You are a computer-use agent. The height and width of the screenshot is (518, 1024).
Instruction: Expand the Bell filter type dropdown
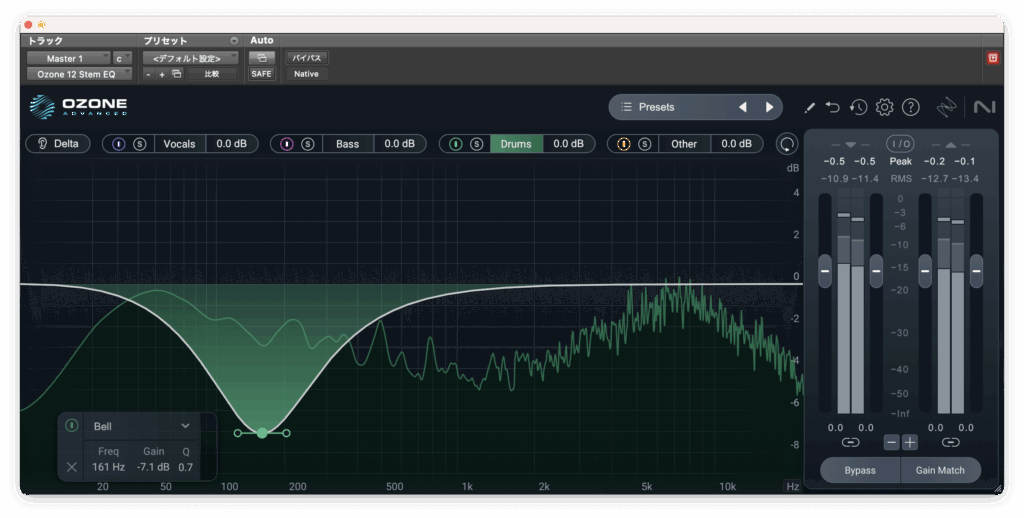pos(184,426)
